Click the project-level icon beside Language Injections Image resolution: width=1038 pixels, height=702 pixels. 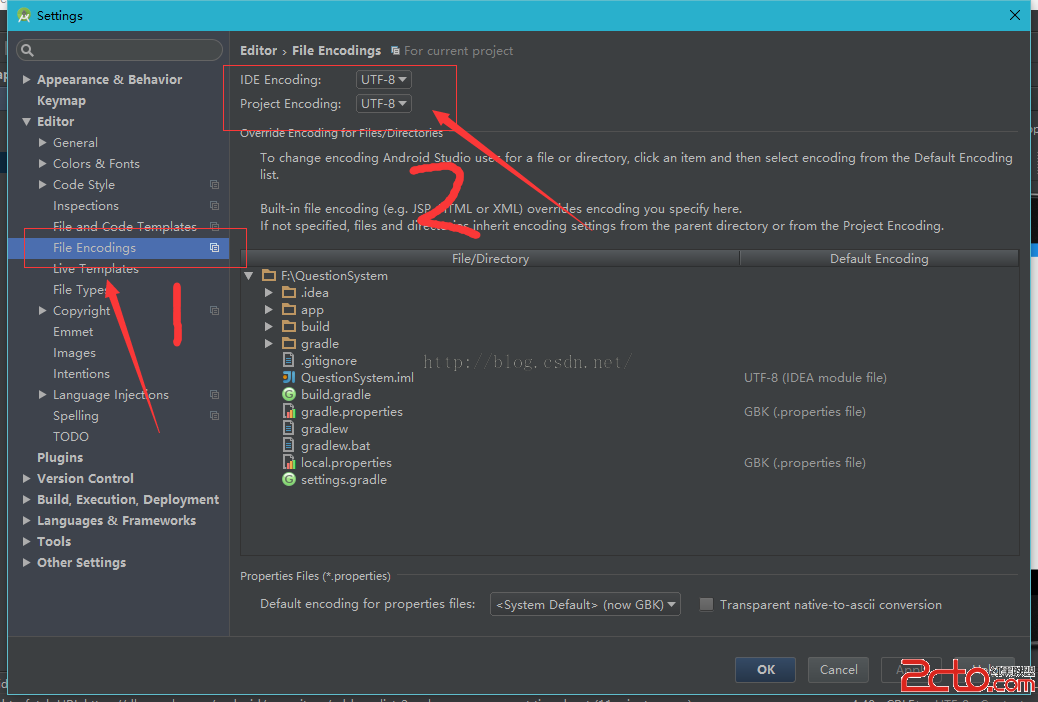214,395
